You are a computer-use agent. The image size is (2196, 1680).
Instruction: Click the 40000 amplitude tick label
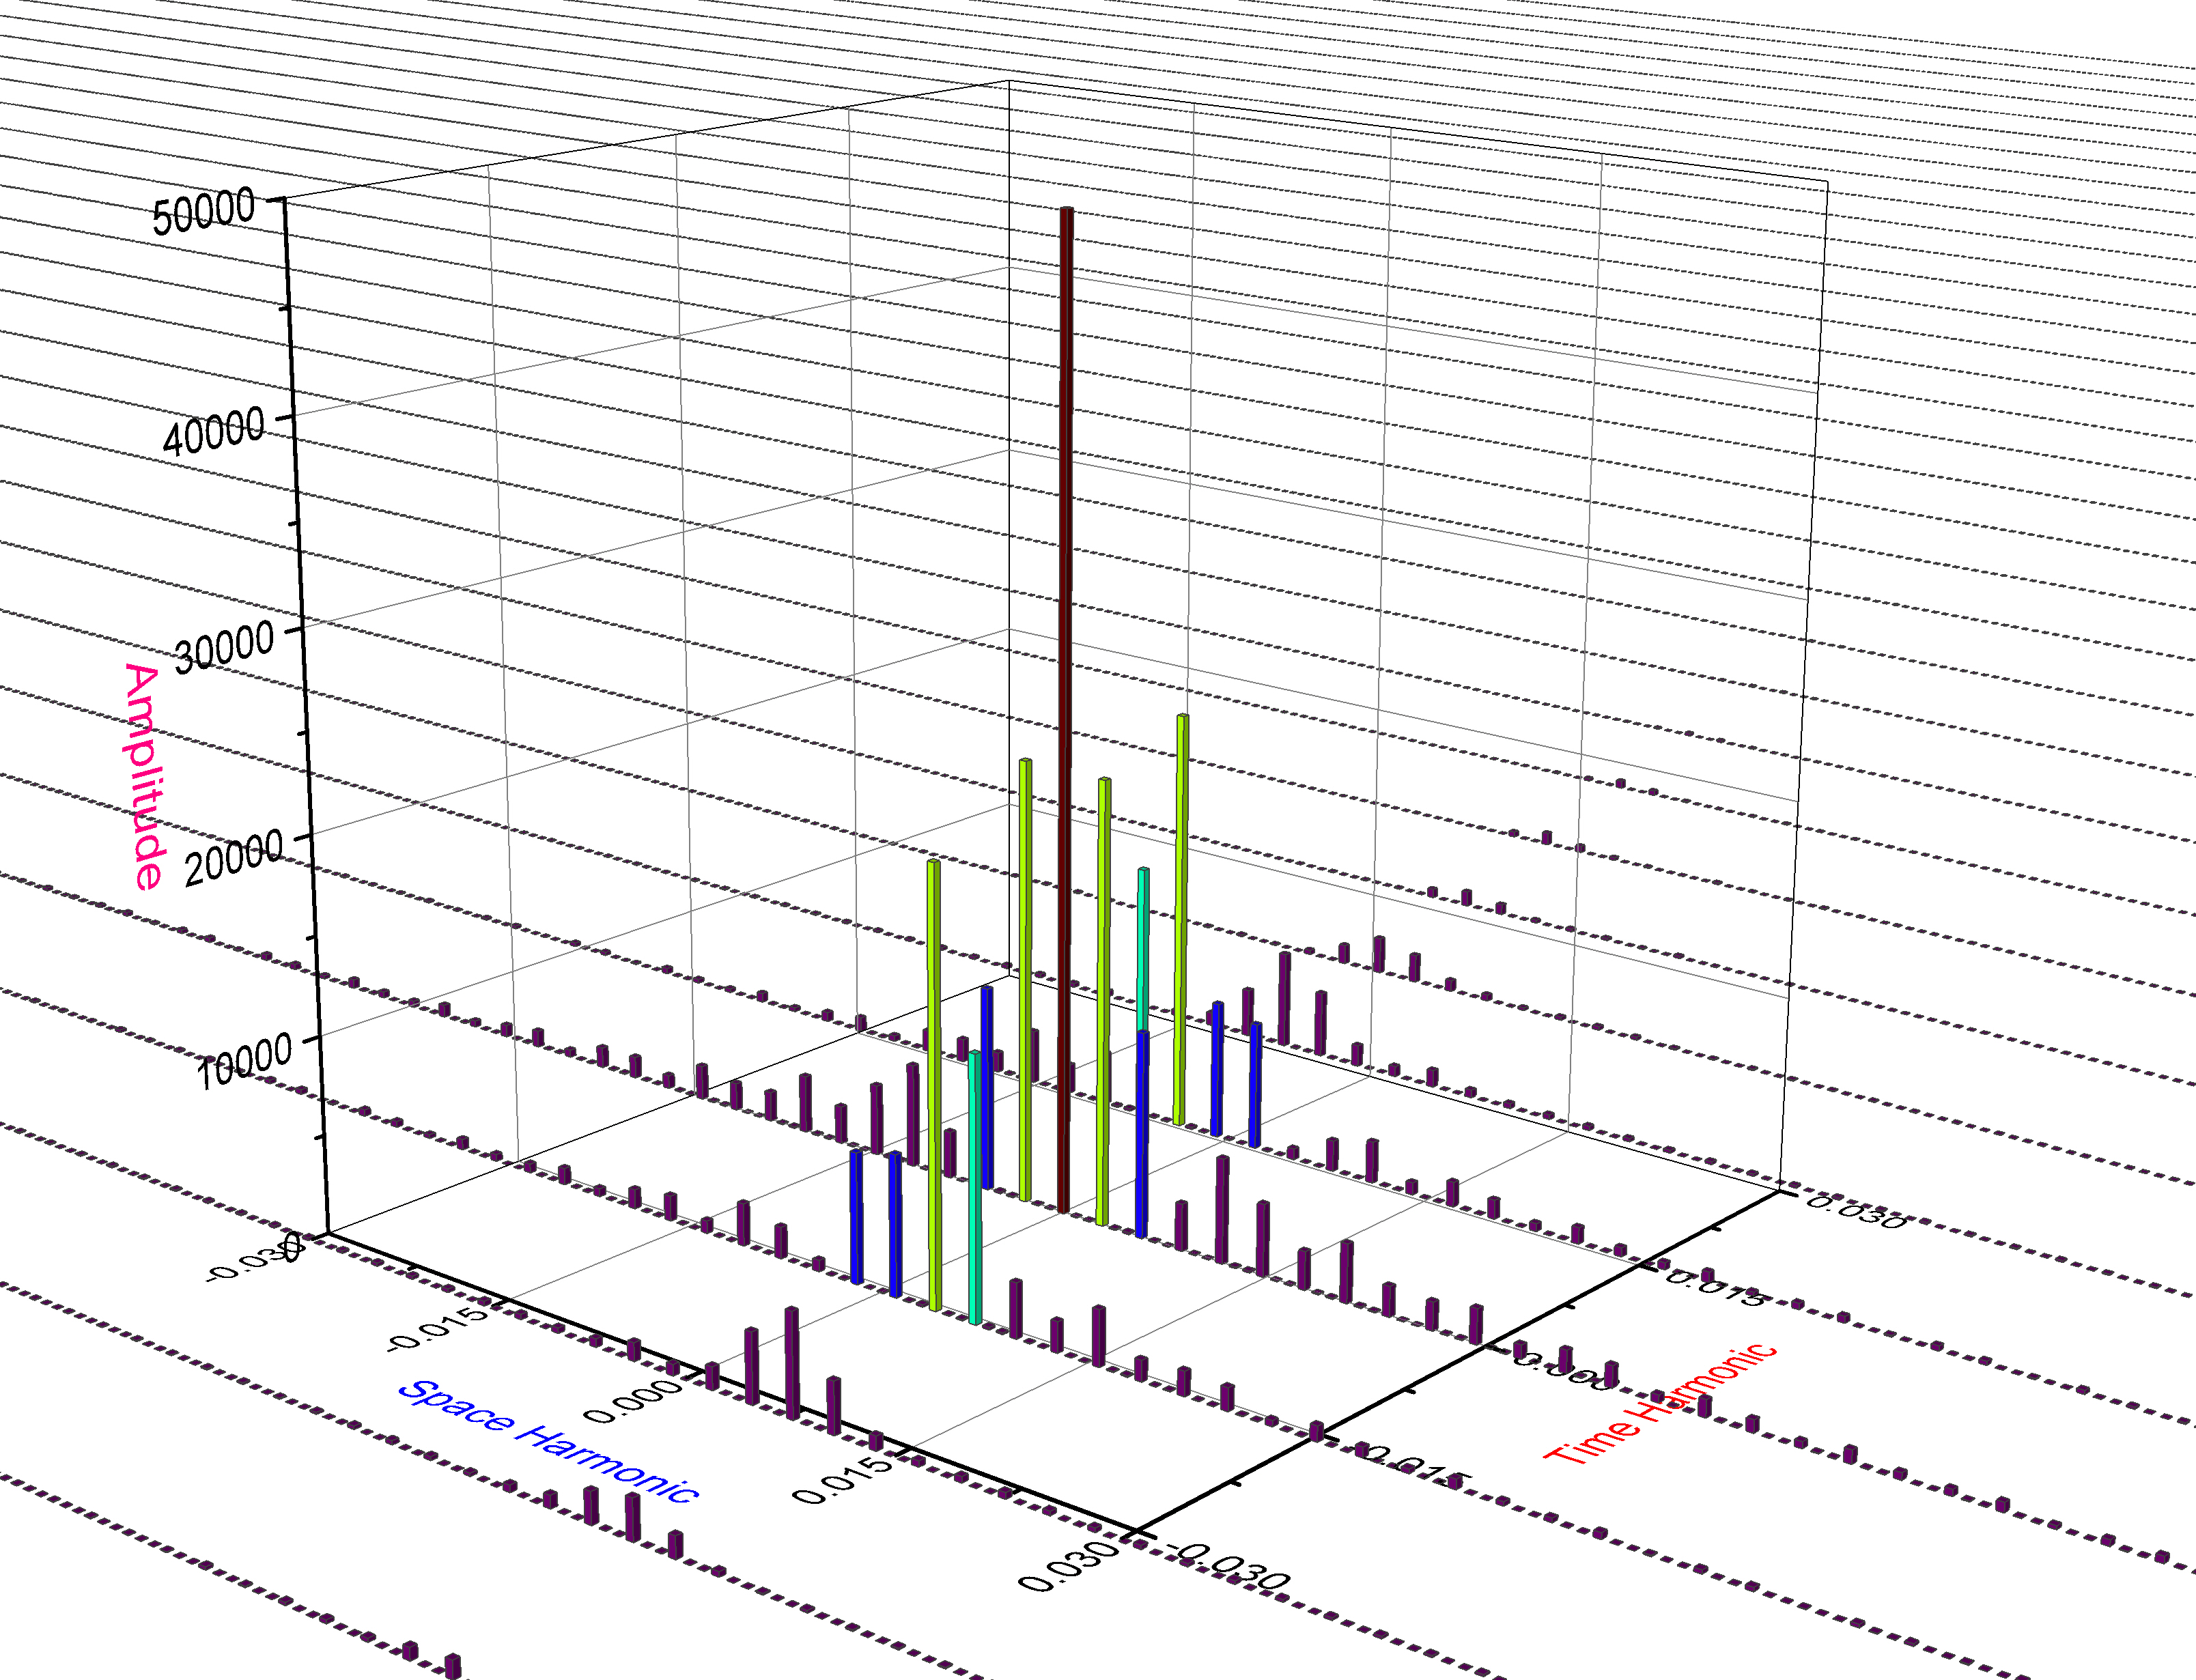[213, 432]
